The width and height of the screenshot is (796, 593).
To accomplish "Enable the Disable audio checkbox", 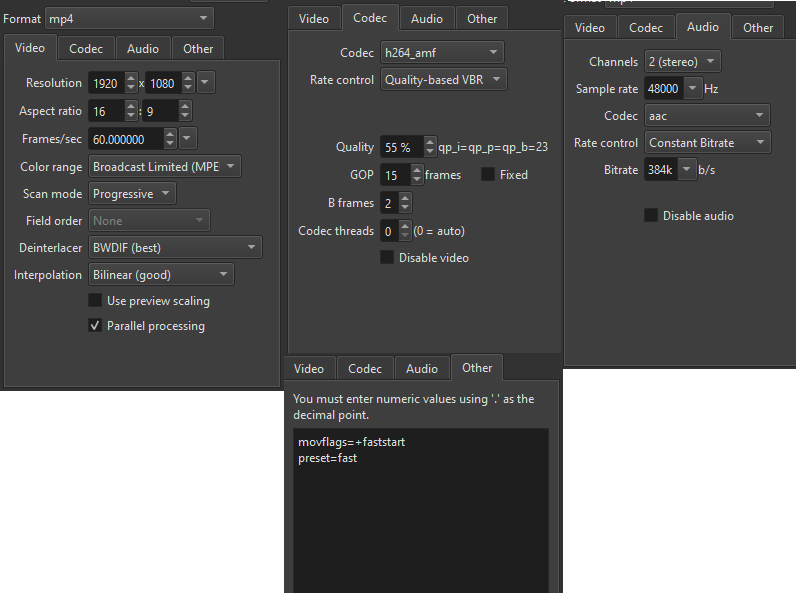I will point(651,215).
